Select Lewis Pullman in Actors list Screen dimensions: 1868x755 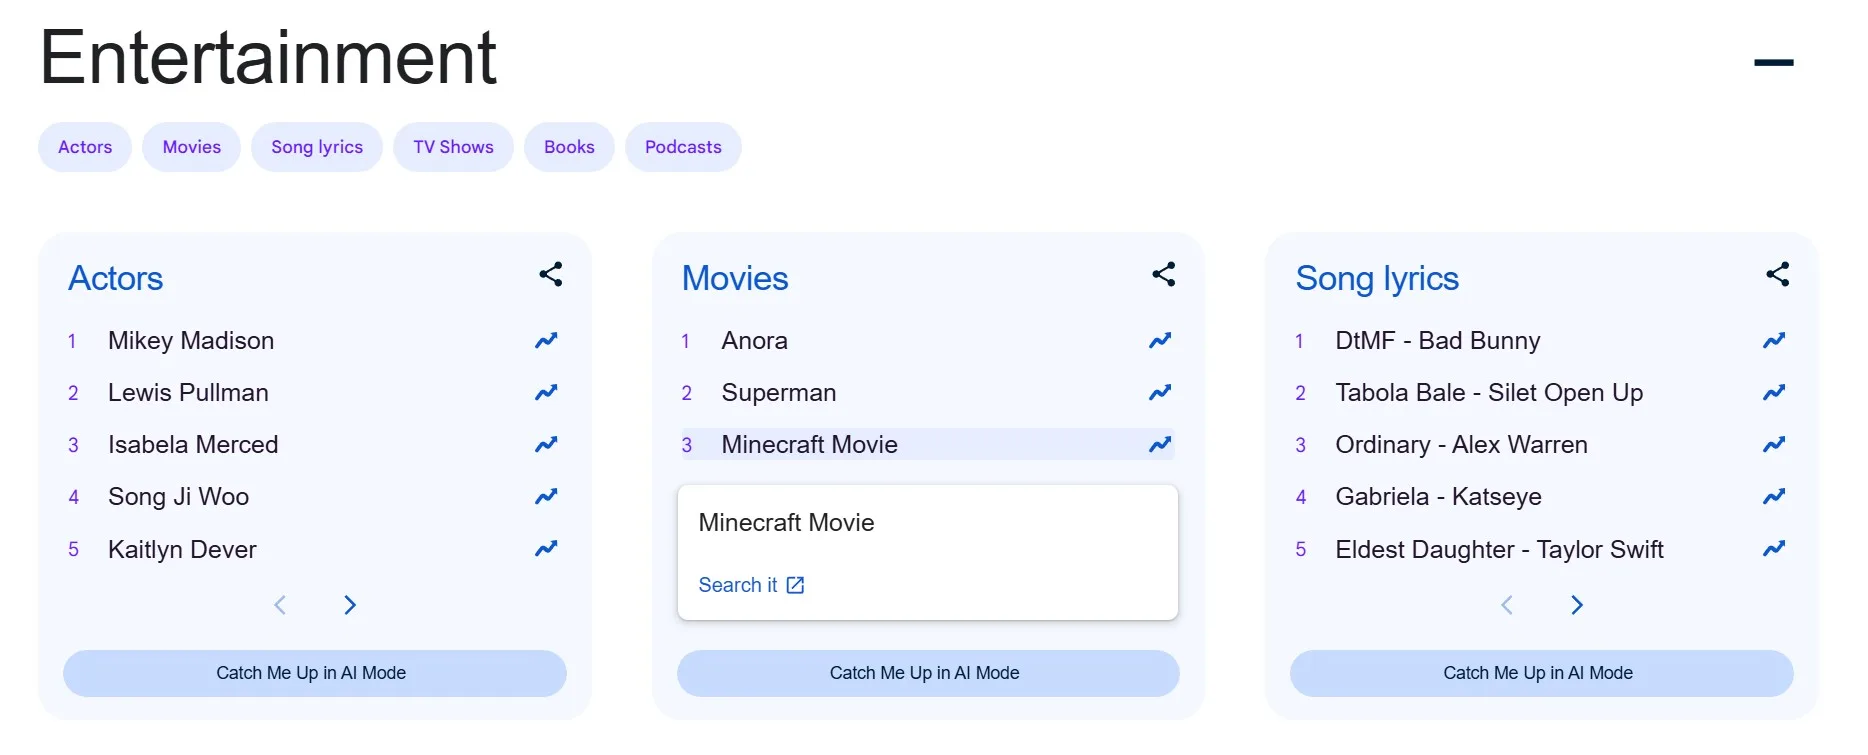(x=188, y=393)
